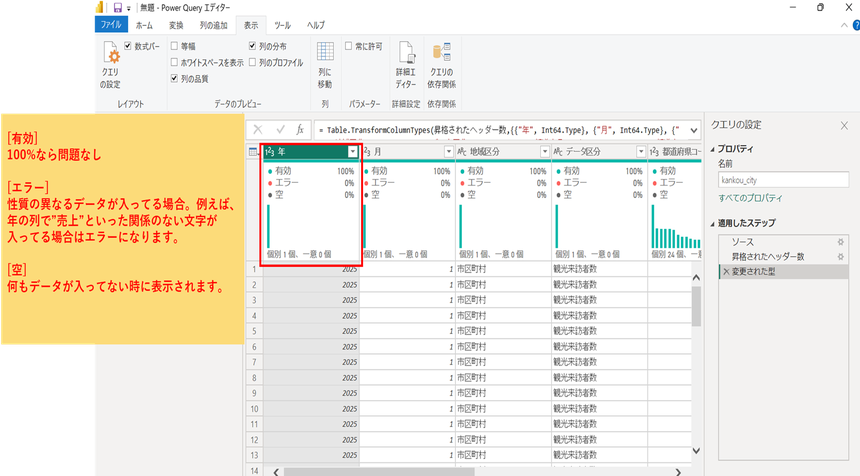860x476 pixels.
Task: Enable the 列のプロファイル checkbox
Action: click(252, 63)
